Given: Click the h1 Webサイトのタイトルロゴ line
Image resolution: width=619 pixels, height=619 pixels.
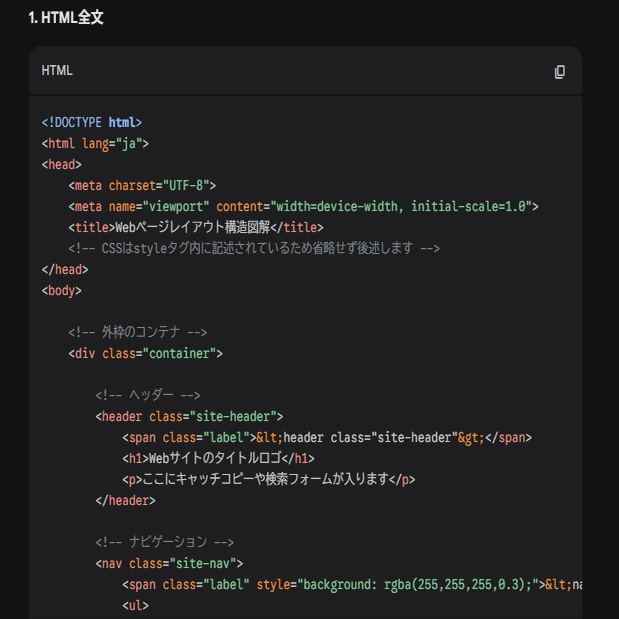Looking at the screenshot, I should click(219, 458).
